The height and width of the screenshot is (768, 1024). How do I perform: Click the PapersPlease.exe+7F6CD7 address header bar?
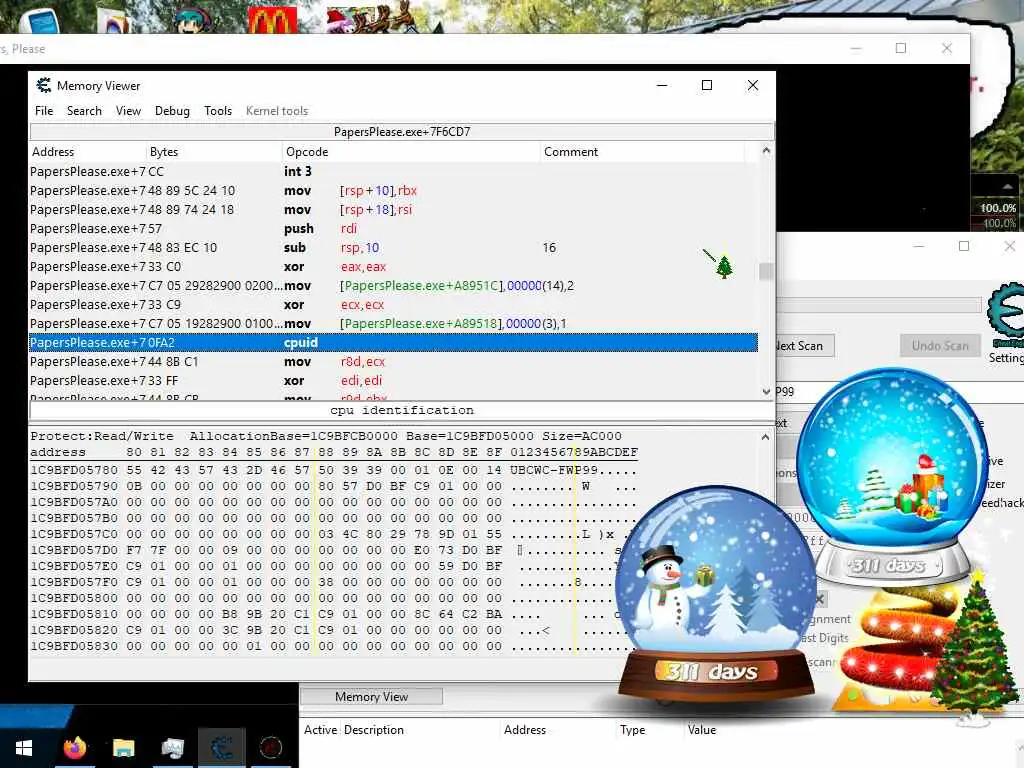click(x=402, y=132)
